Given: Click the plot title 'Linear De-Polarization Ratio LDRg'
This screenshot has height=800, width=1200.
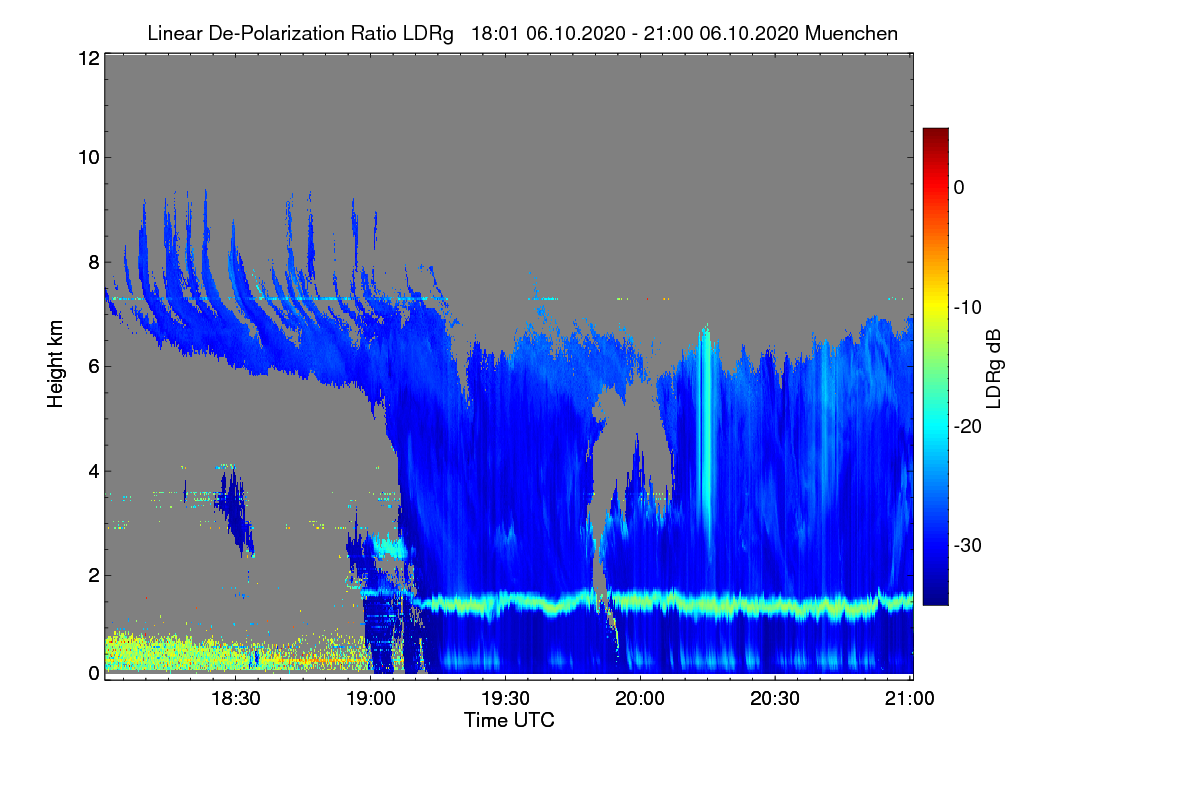Looking at the screenshot, I should point(300,33).
